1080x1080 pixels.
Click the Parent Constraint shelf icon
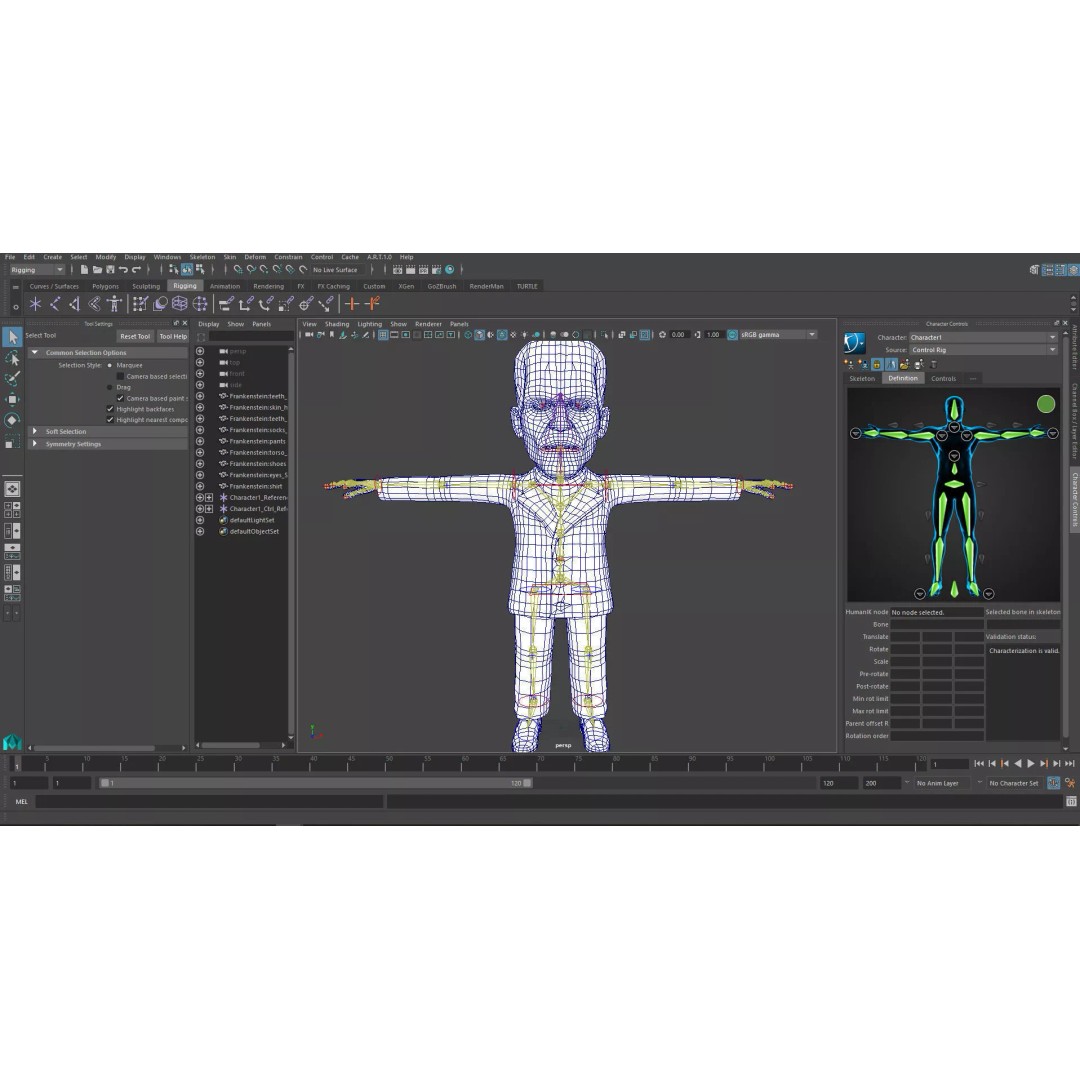(x=226, y=304)
